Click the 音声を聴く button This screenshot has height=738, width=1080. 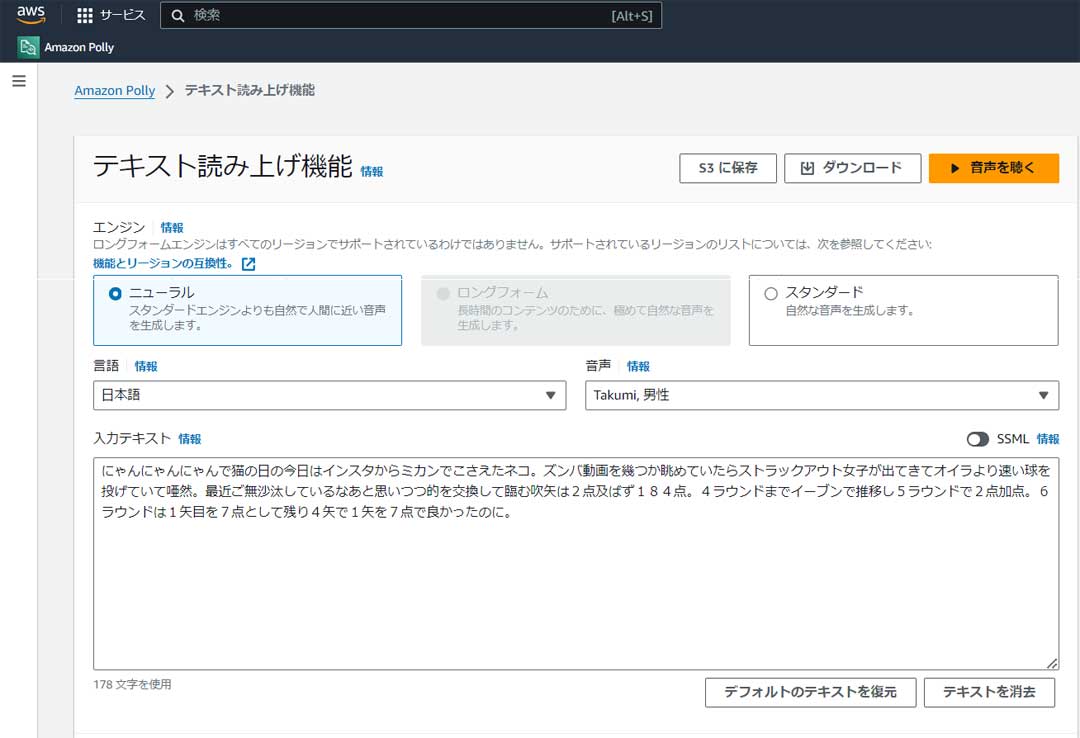(x=994, y=168)
